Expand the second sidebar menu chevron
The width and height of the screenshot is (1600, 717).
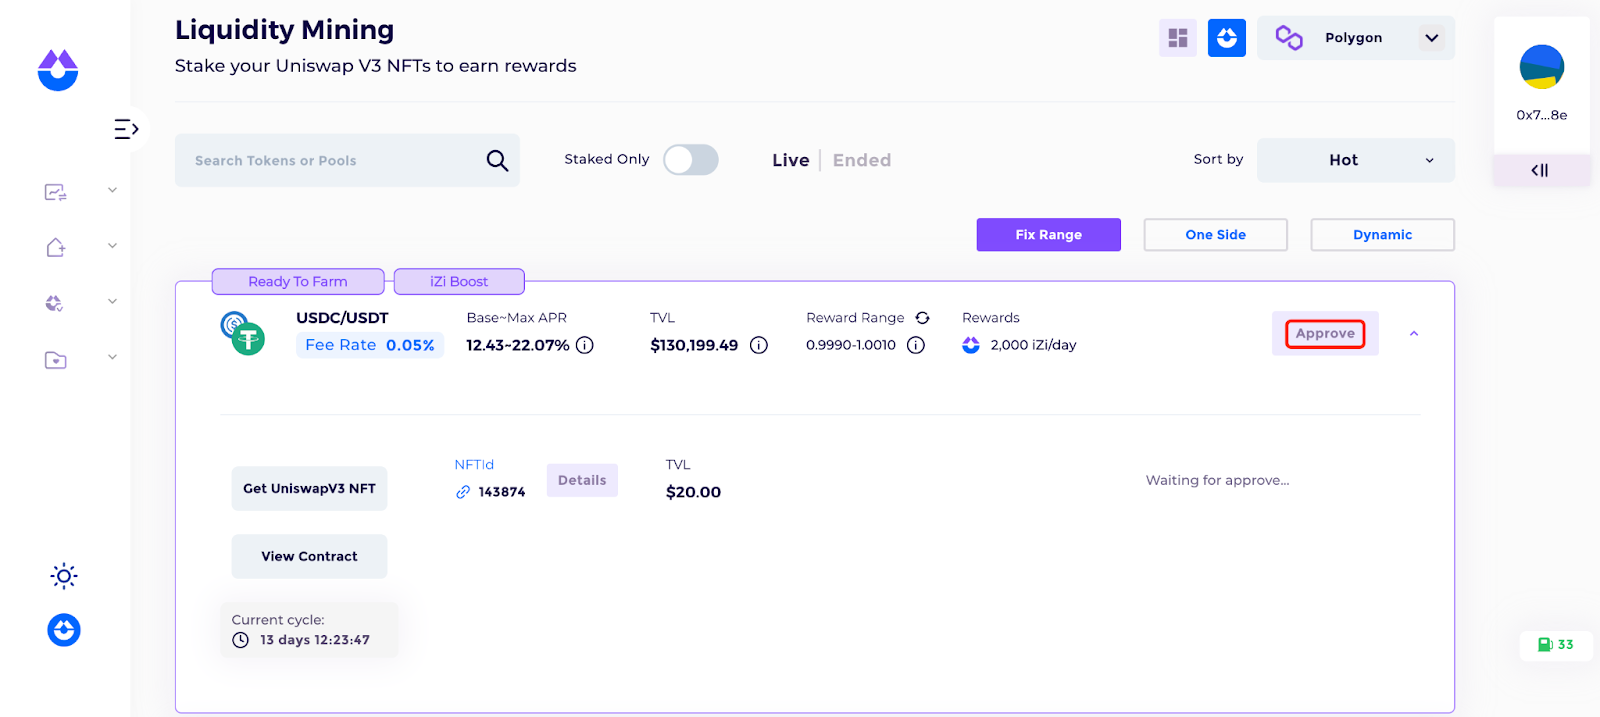point(112,245)
